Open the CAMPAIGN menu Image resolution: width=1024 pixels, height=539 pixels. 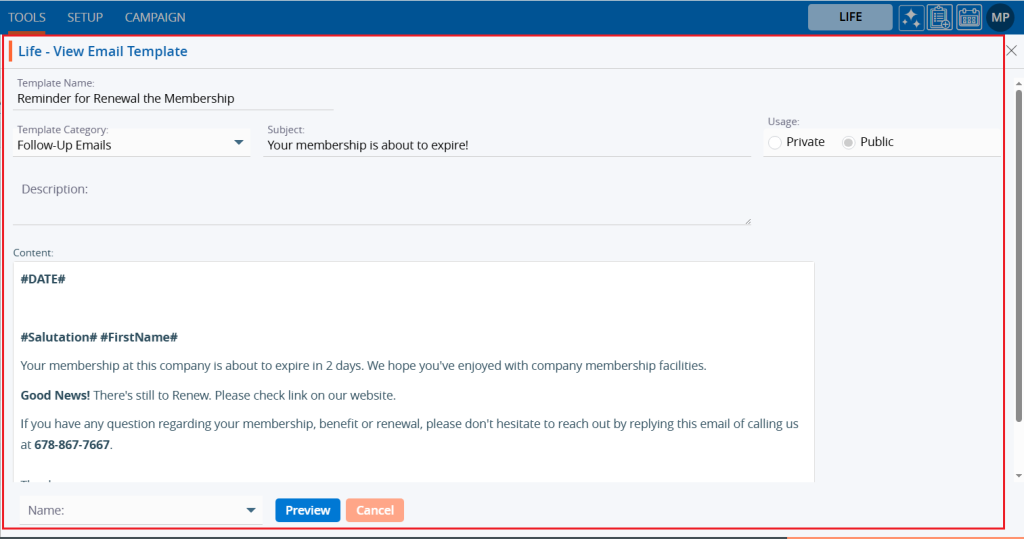click(x=155, y=17)
